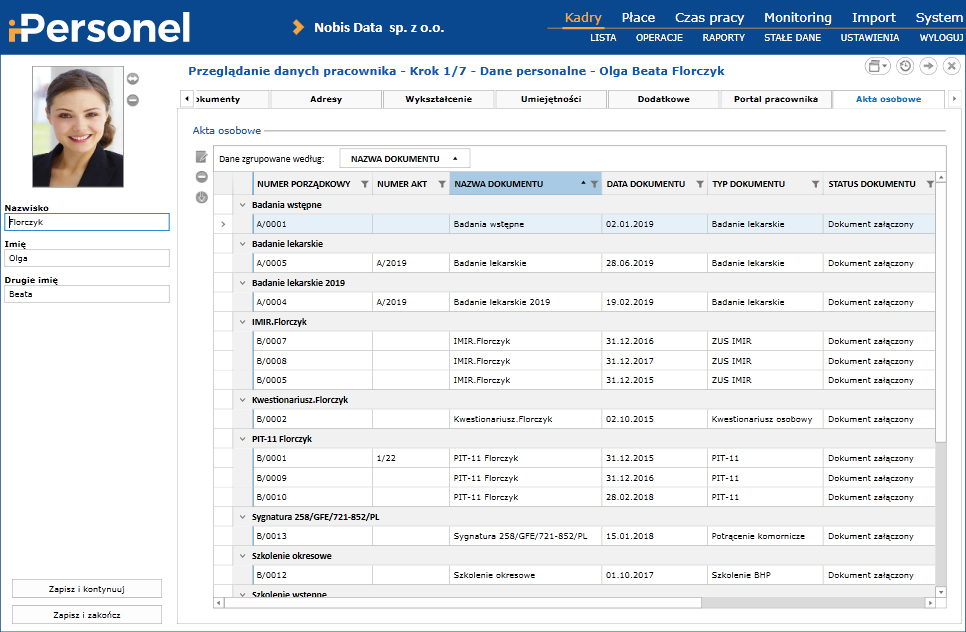This screenshot has height=632, width=966.
Task: Click the download document icon left of grid
Action: 201,197
